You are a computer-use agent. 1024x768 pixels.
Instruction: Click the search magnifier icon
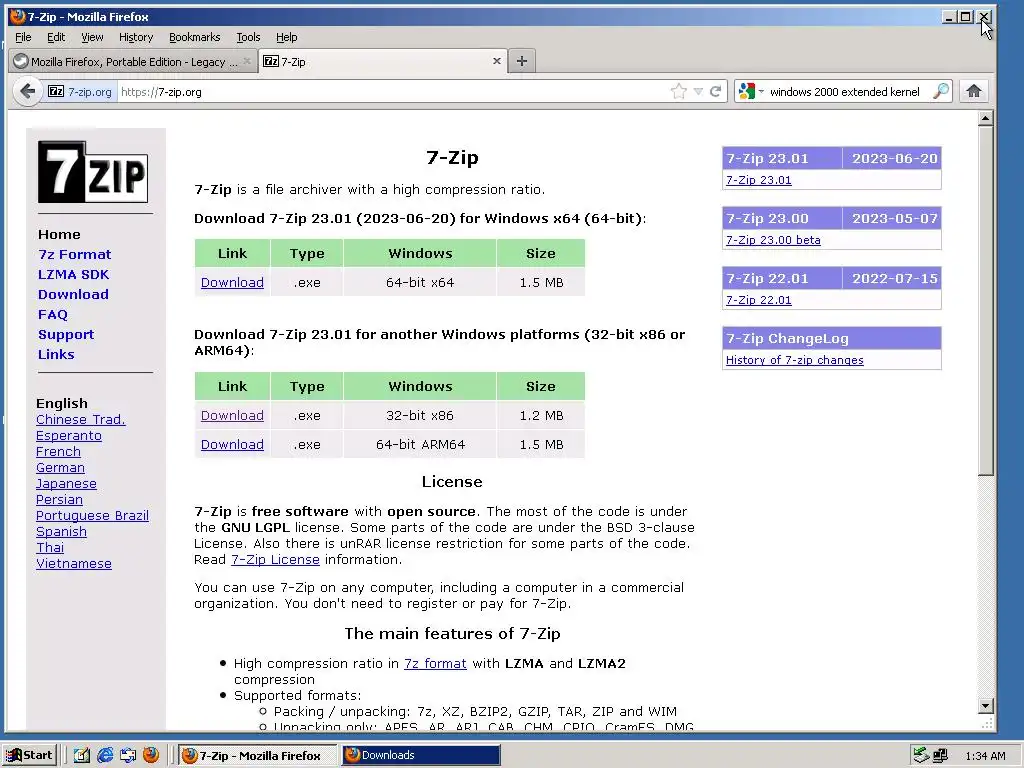click(941, 91)
